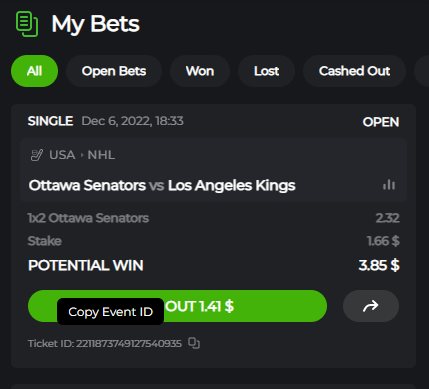Click the hockey sport icon beside USA
Image resolution: width=429 pixels, height=389 pixels.
pos(37,155)
